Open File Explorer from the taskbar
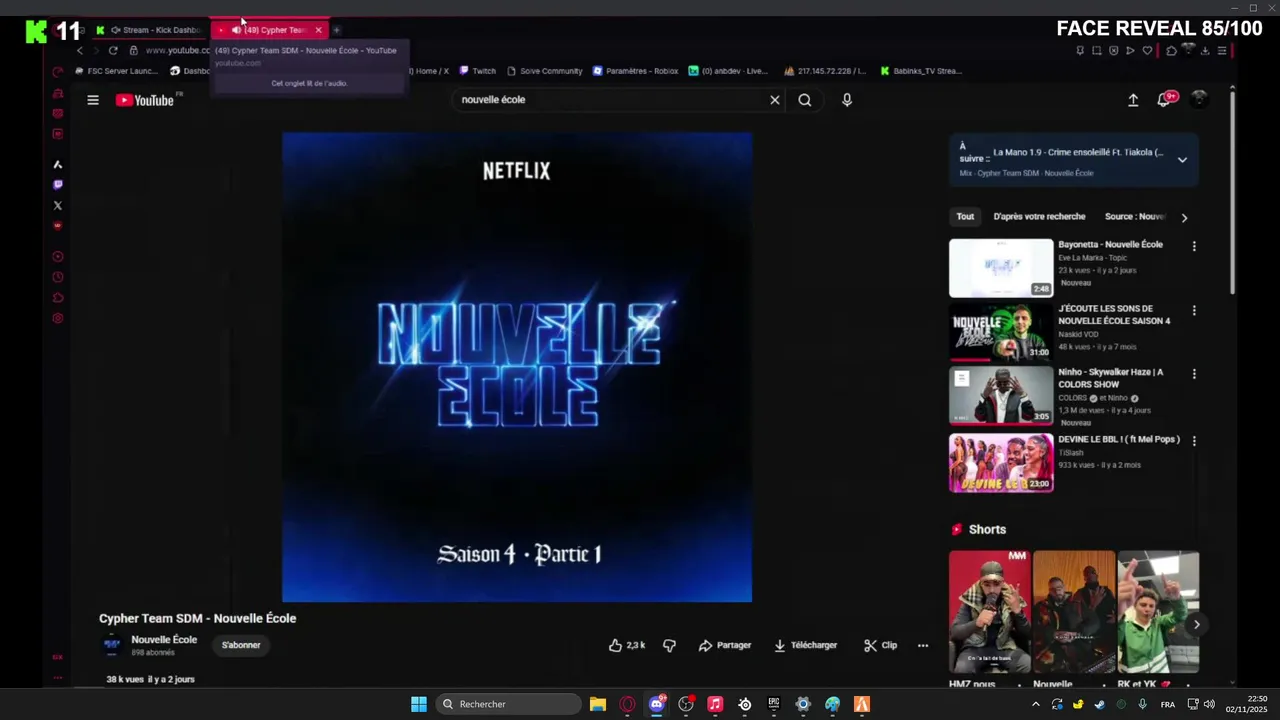Image resolution: width=1280 pixels, height=720 pixels. [598, 704]
